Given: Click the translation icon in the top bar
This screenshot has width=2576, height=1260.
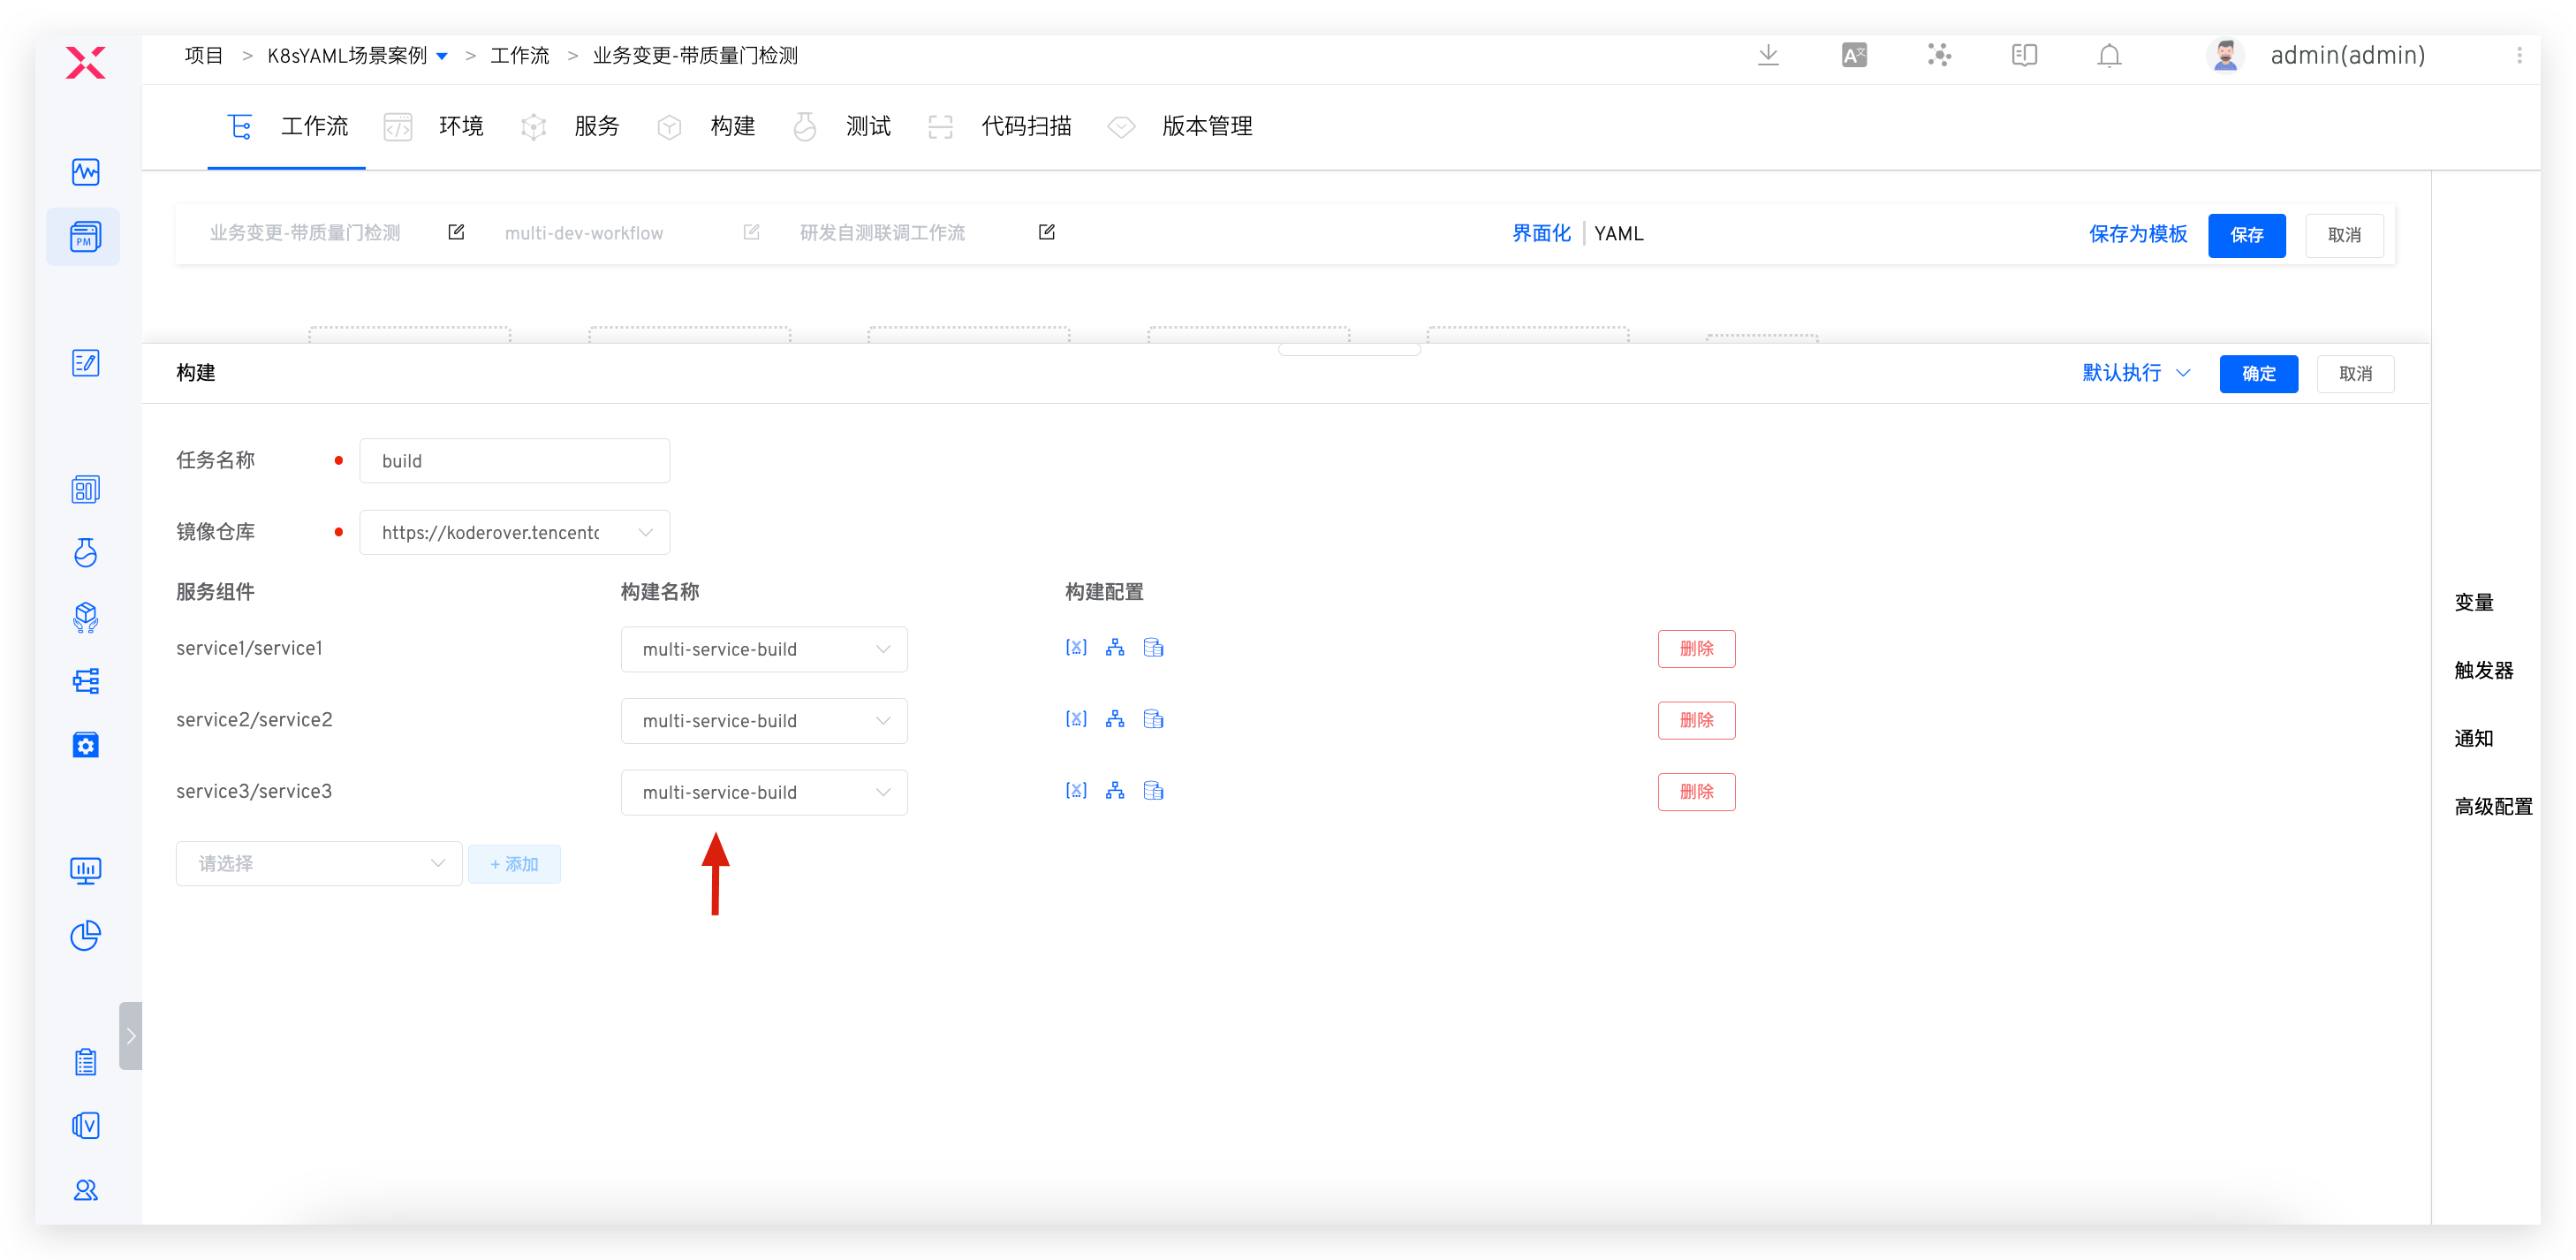Looking at the screenshot, I should [1853, 55].
